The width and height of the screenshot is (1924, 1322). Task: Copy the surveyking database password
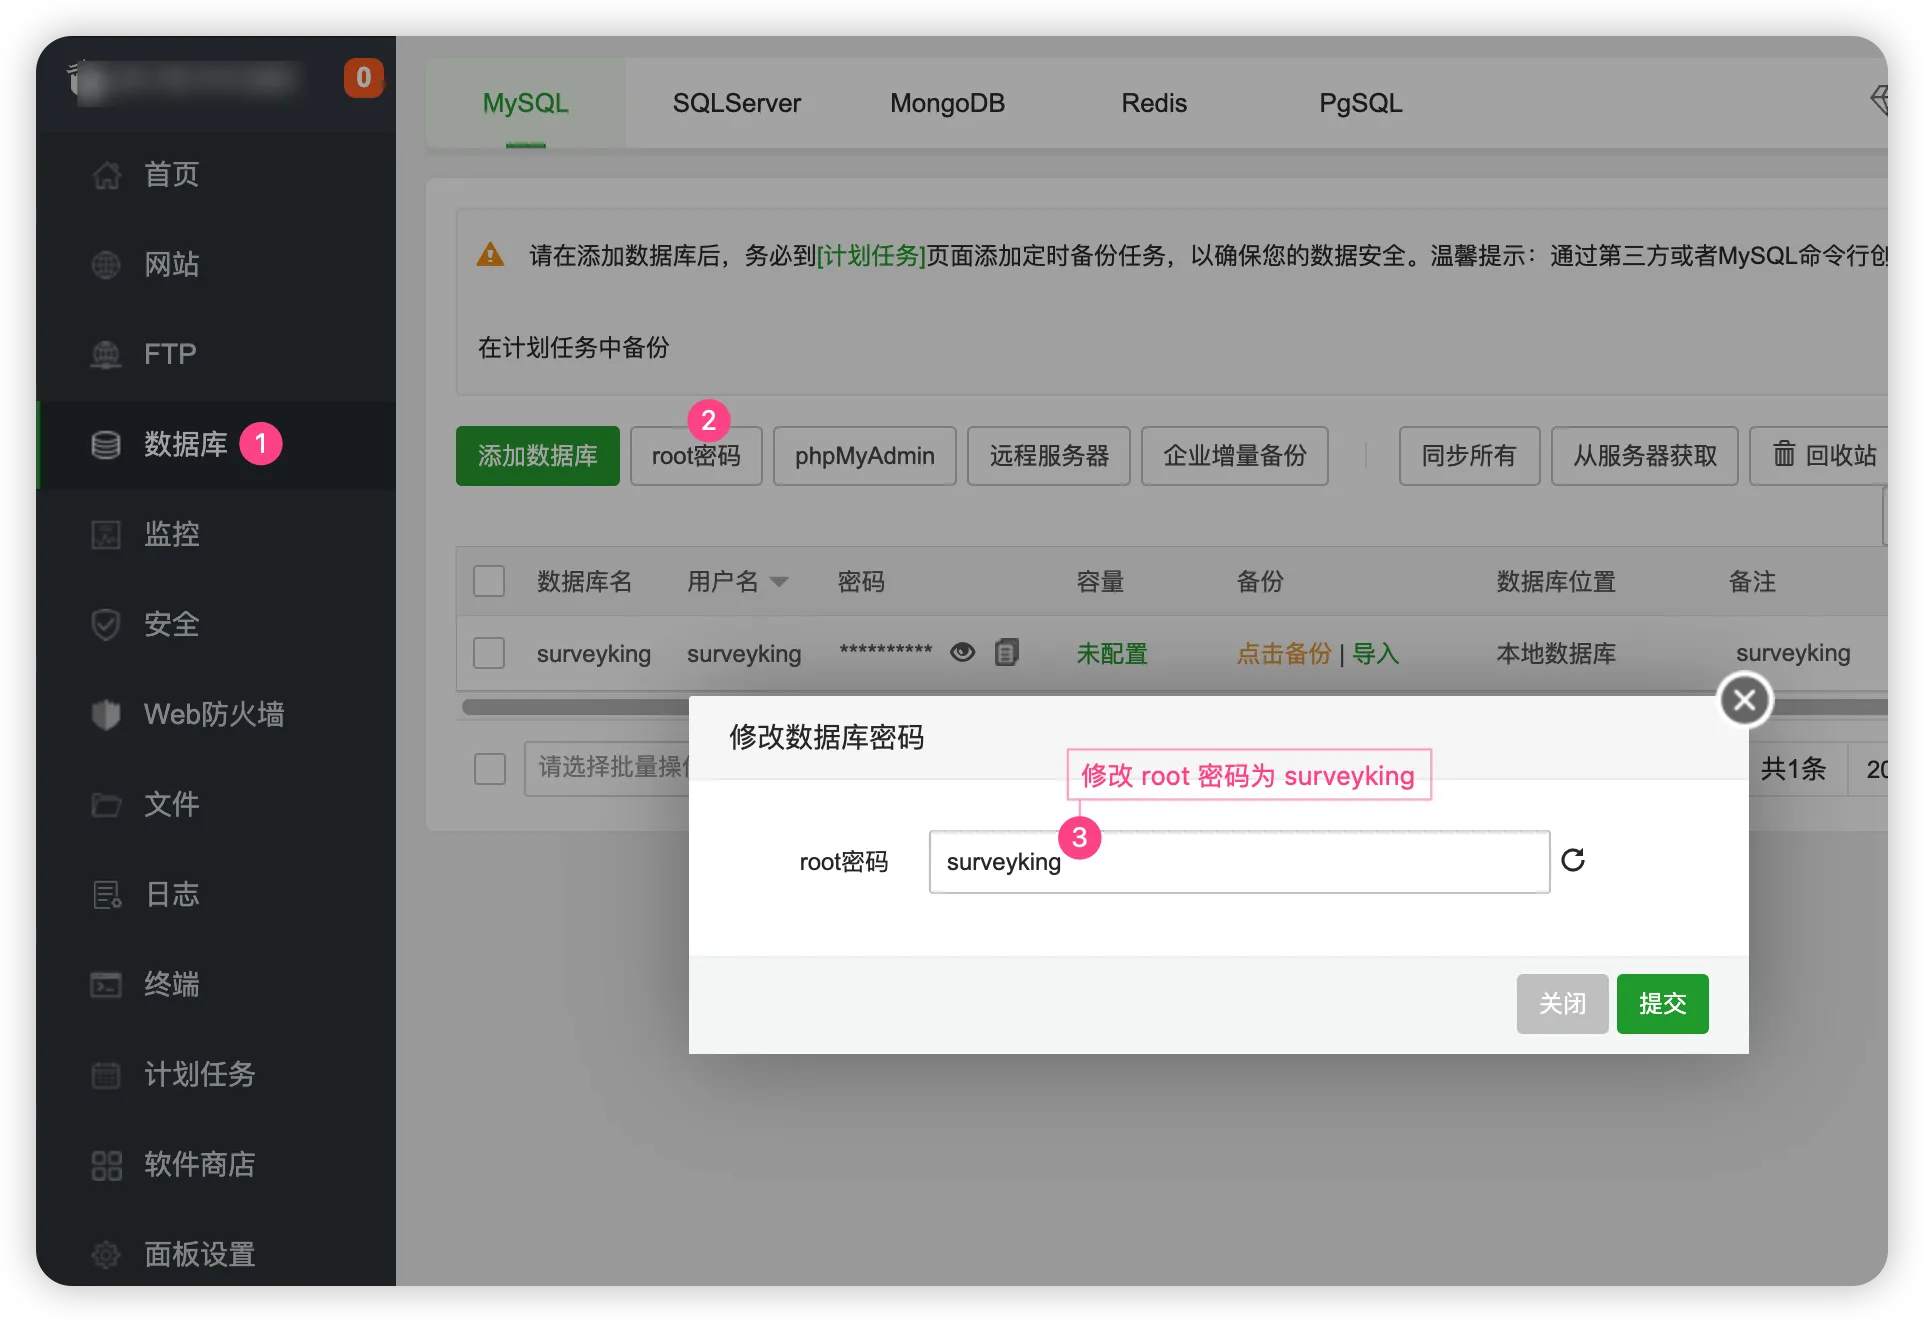1007,652
